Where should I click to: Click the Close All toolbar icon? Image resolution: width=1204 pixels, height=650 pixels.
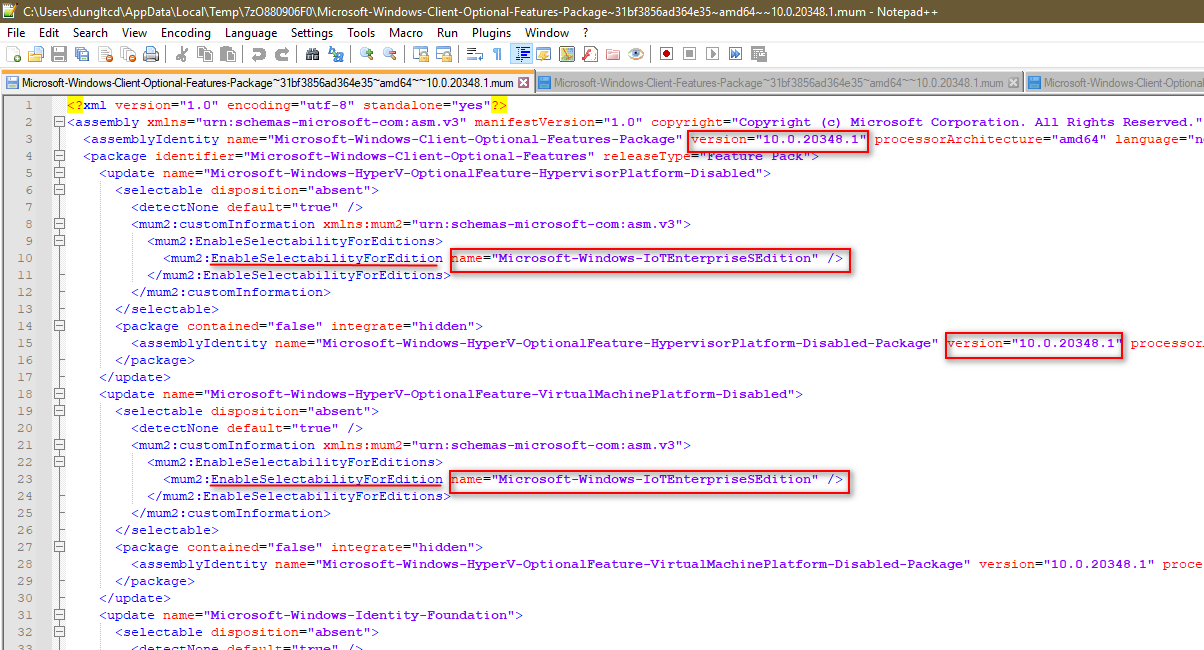pos(129,53)
